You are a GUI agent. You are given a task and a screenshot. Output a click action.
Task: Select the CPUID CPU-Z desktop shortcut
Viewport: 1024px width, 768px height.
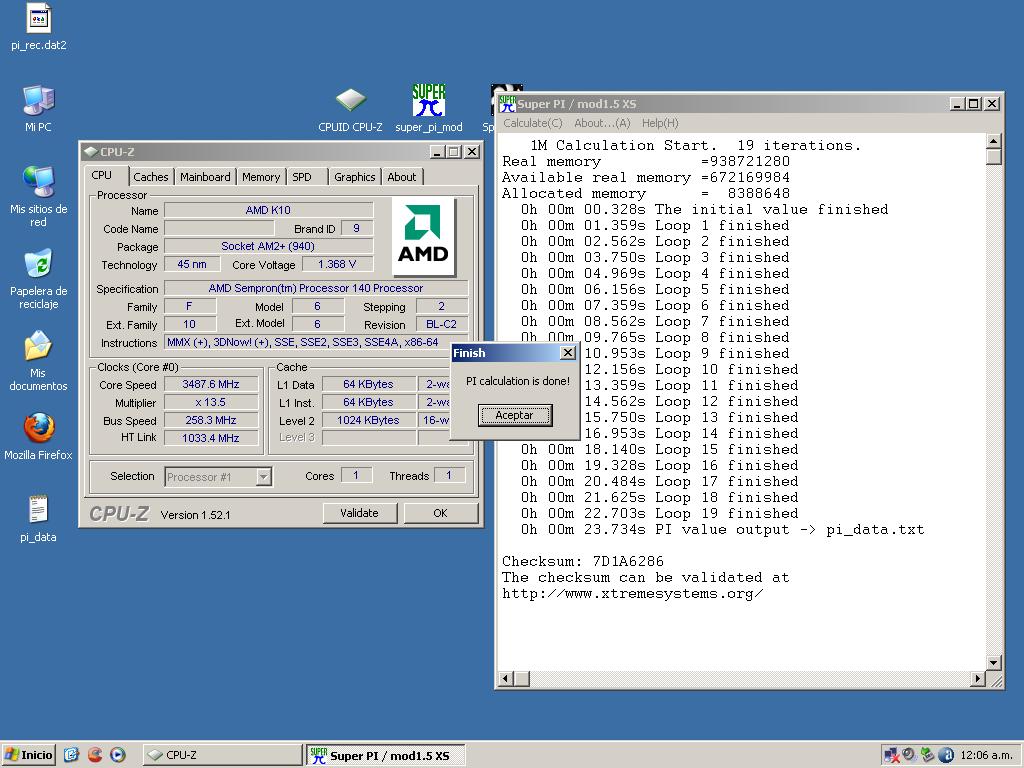coord(351,101)
